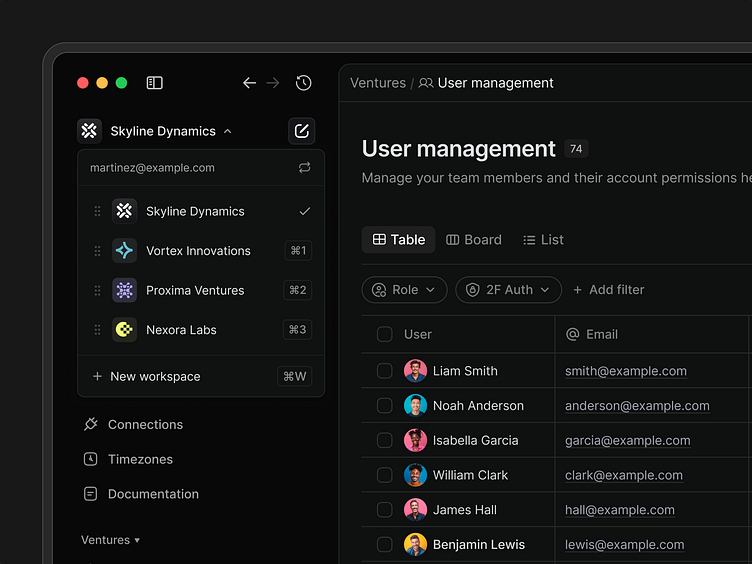Click the drag handle beside Vortex Innovations
The width and height of the screenshot is (752, 564).
pyautogui.click(x=97, y=251)
